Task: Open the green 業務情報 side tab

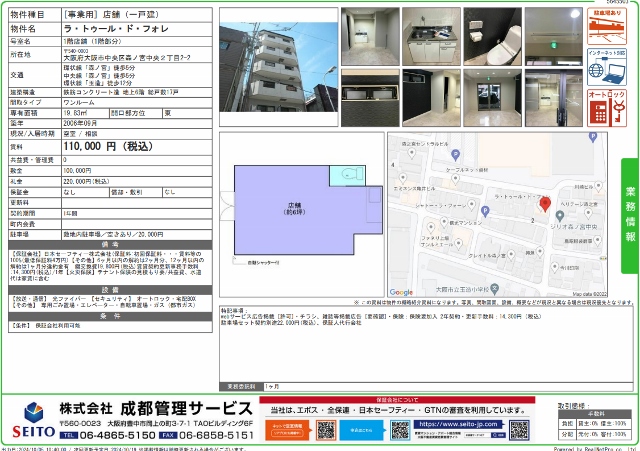Action: coord(630,216)
